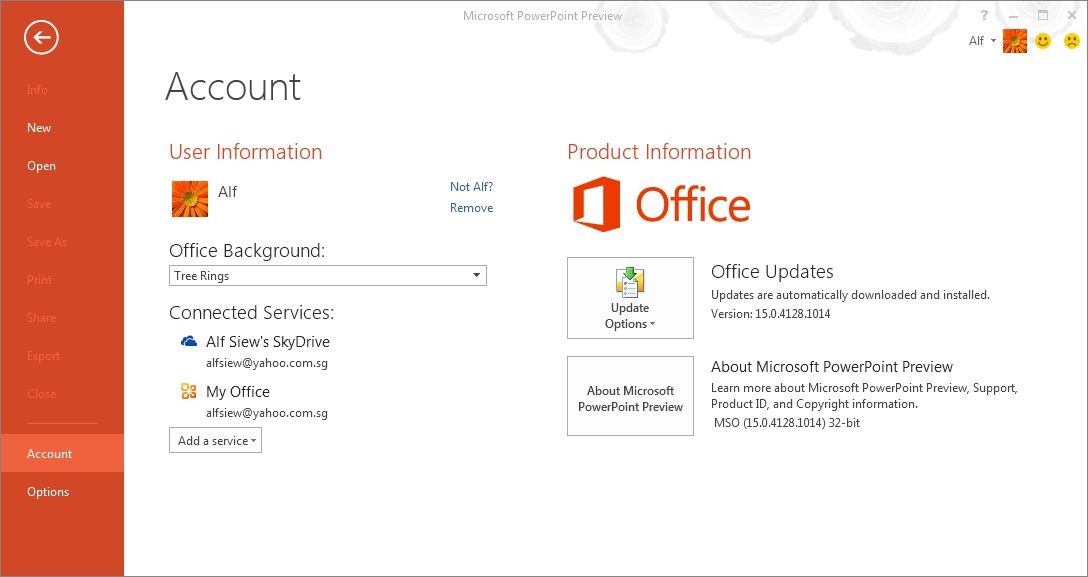Open the Alf account dropdown in the title bar
The height and width of the screenshot is (577, 1088).
982,41
